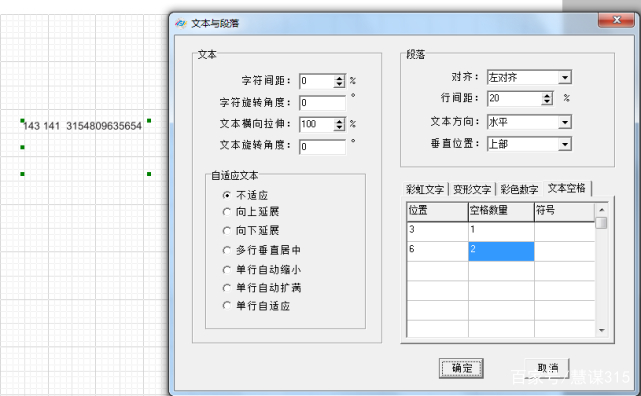This screenshot has width=641, height=396.
Task: Switch to the 彩虹文字 tab
Action: (x=425, y=189)
